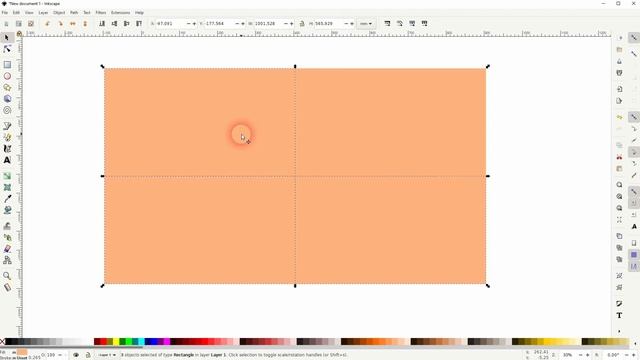Viewport: 640px width, 360px height.
Task: Click the zoom 30% field
Action: pos(569,355)
